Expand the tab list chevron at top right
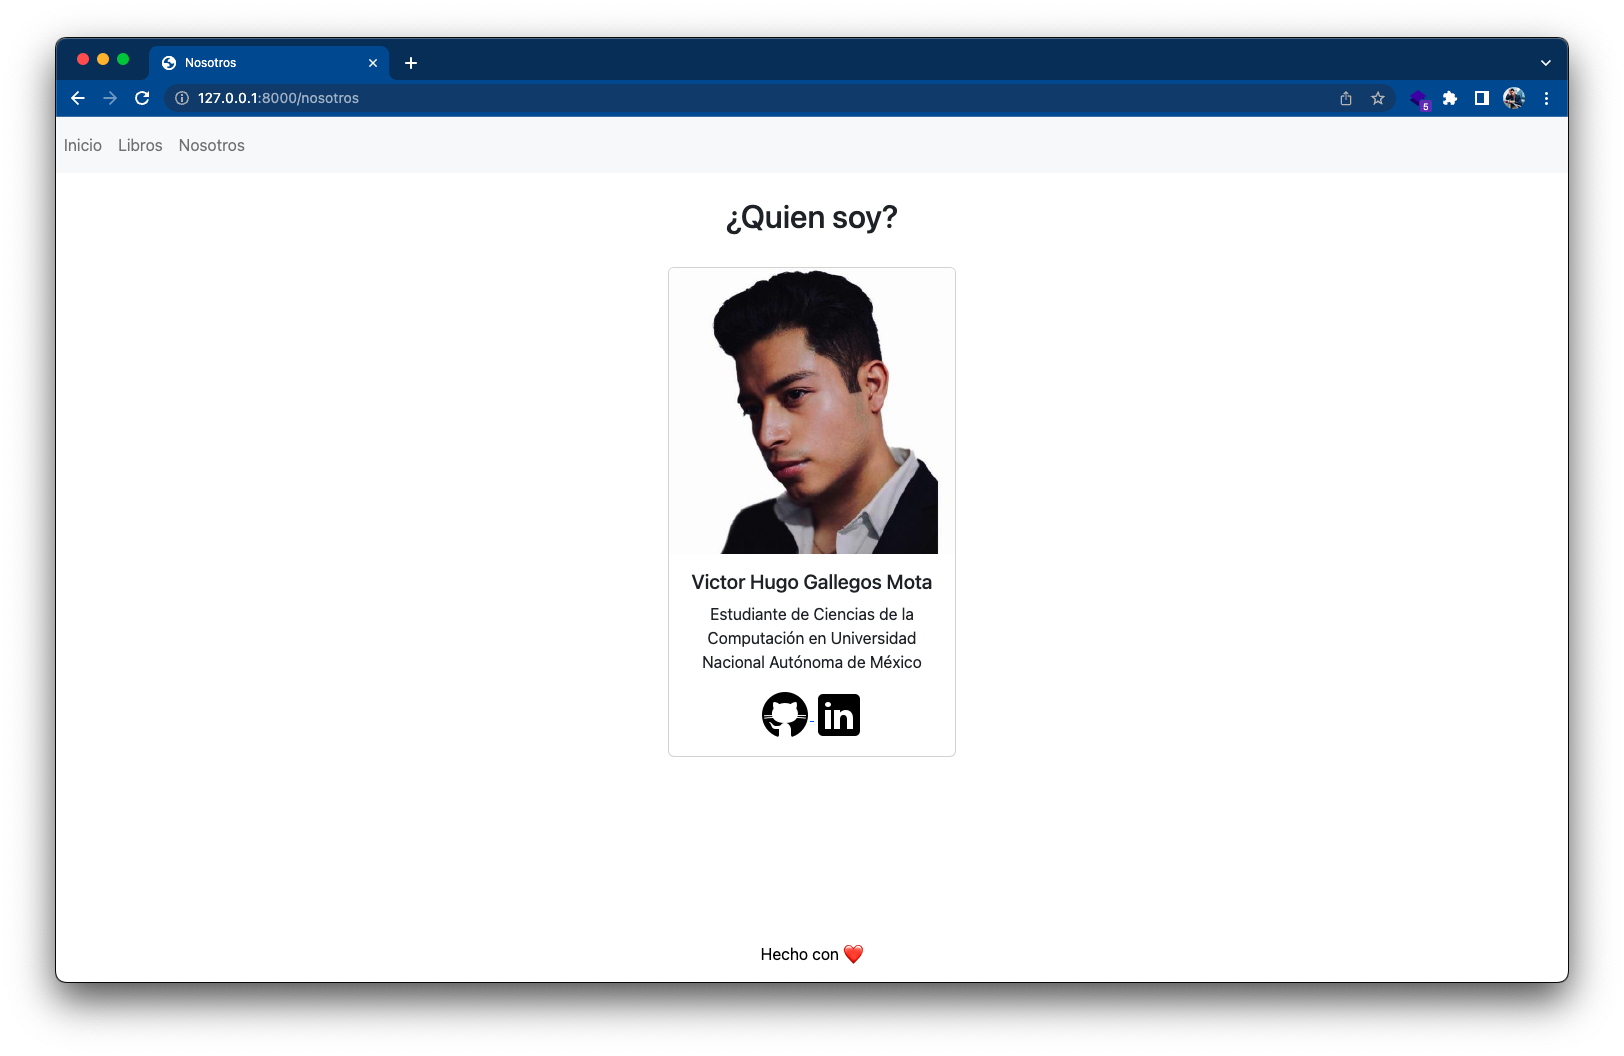The width and height of the screenshot is (1624, 1056). tap(1545, 62)
